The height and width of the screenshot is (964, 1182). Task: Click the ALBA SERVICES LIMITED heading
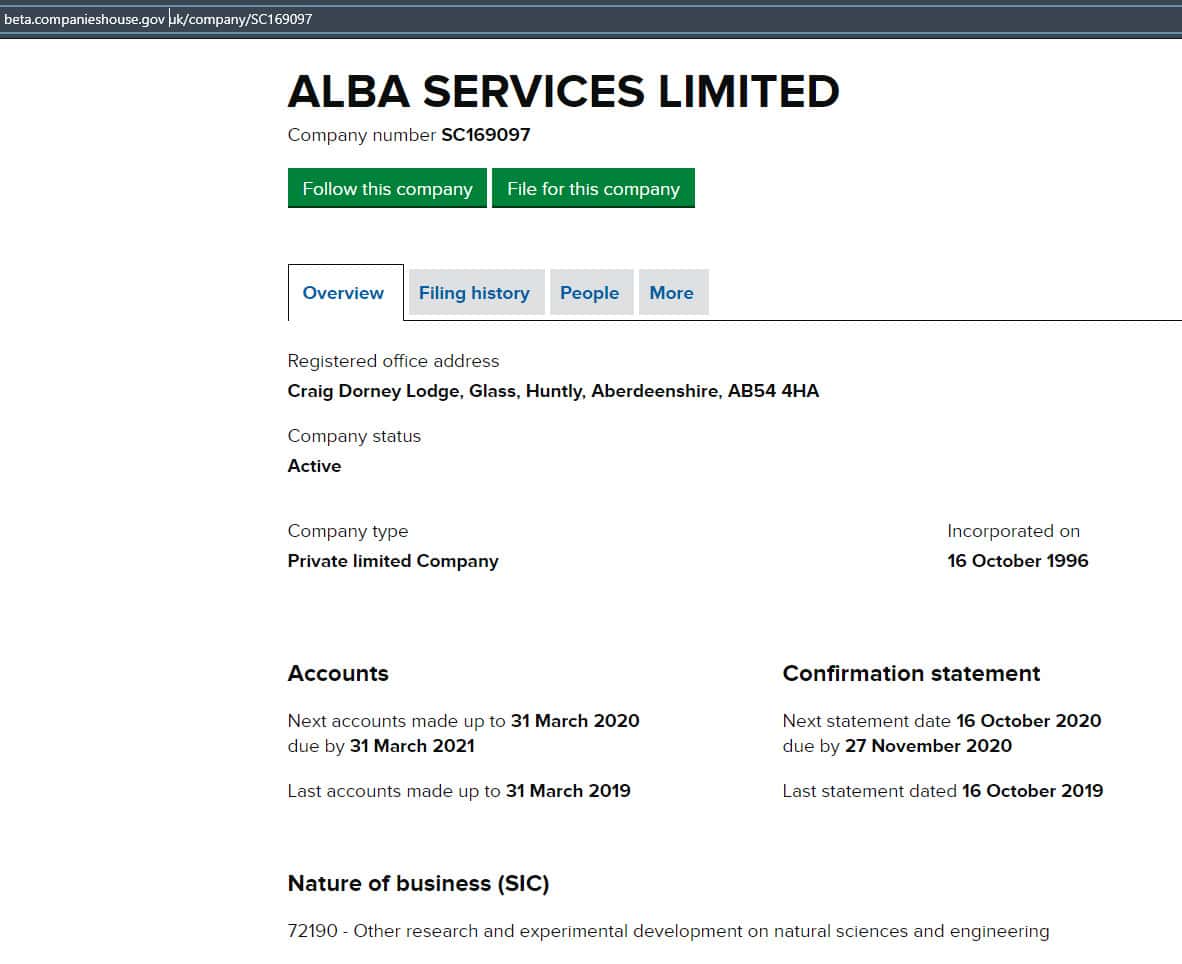[563, 92]
